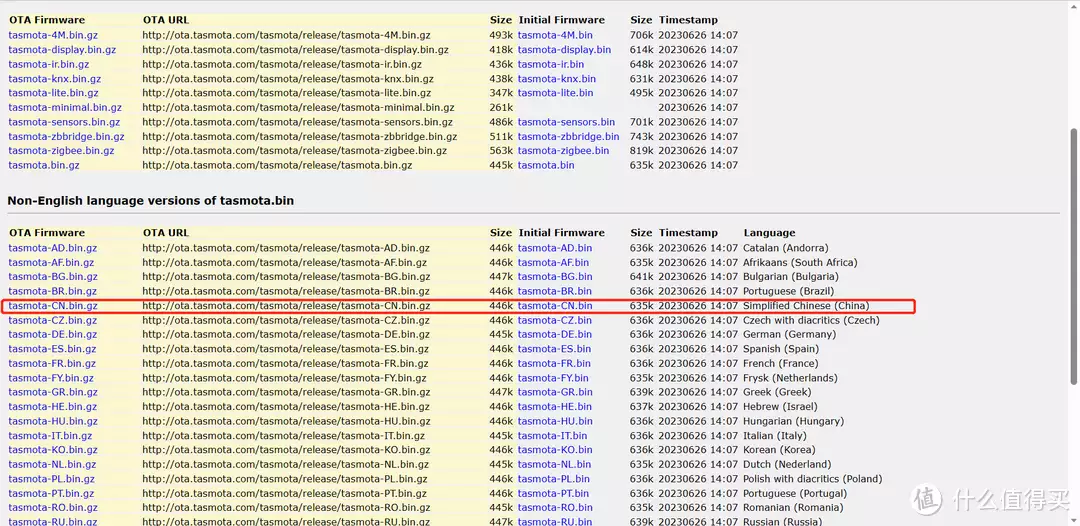1080x526 pixels.
Task: Download the tasmota-ir.bin initial firmware
Action: coord(551,64)
